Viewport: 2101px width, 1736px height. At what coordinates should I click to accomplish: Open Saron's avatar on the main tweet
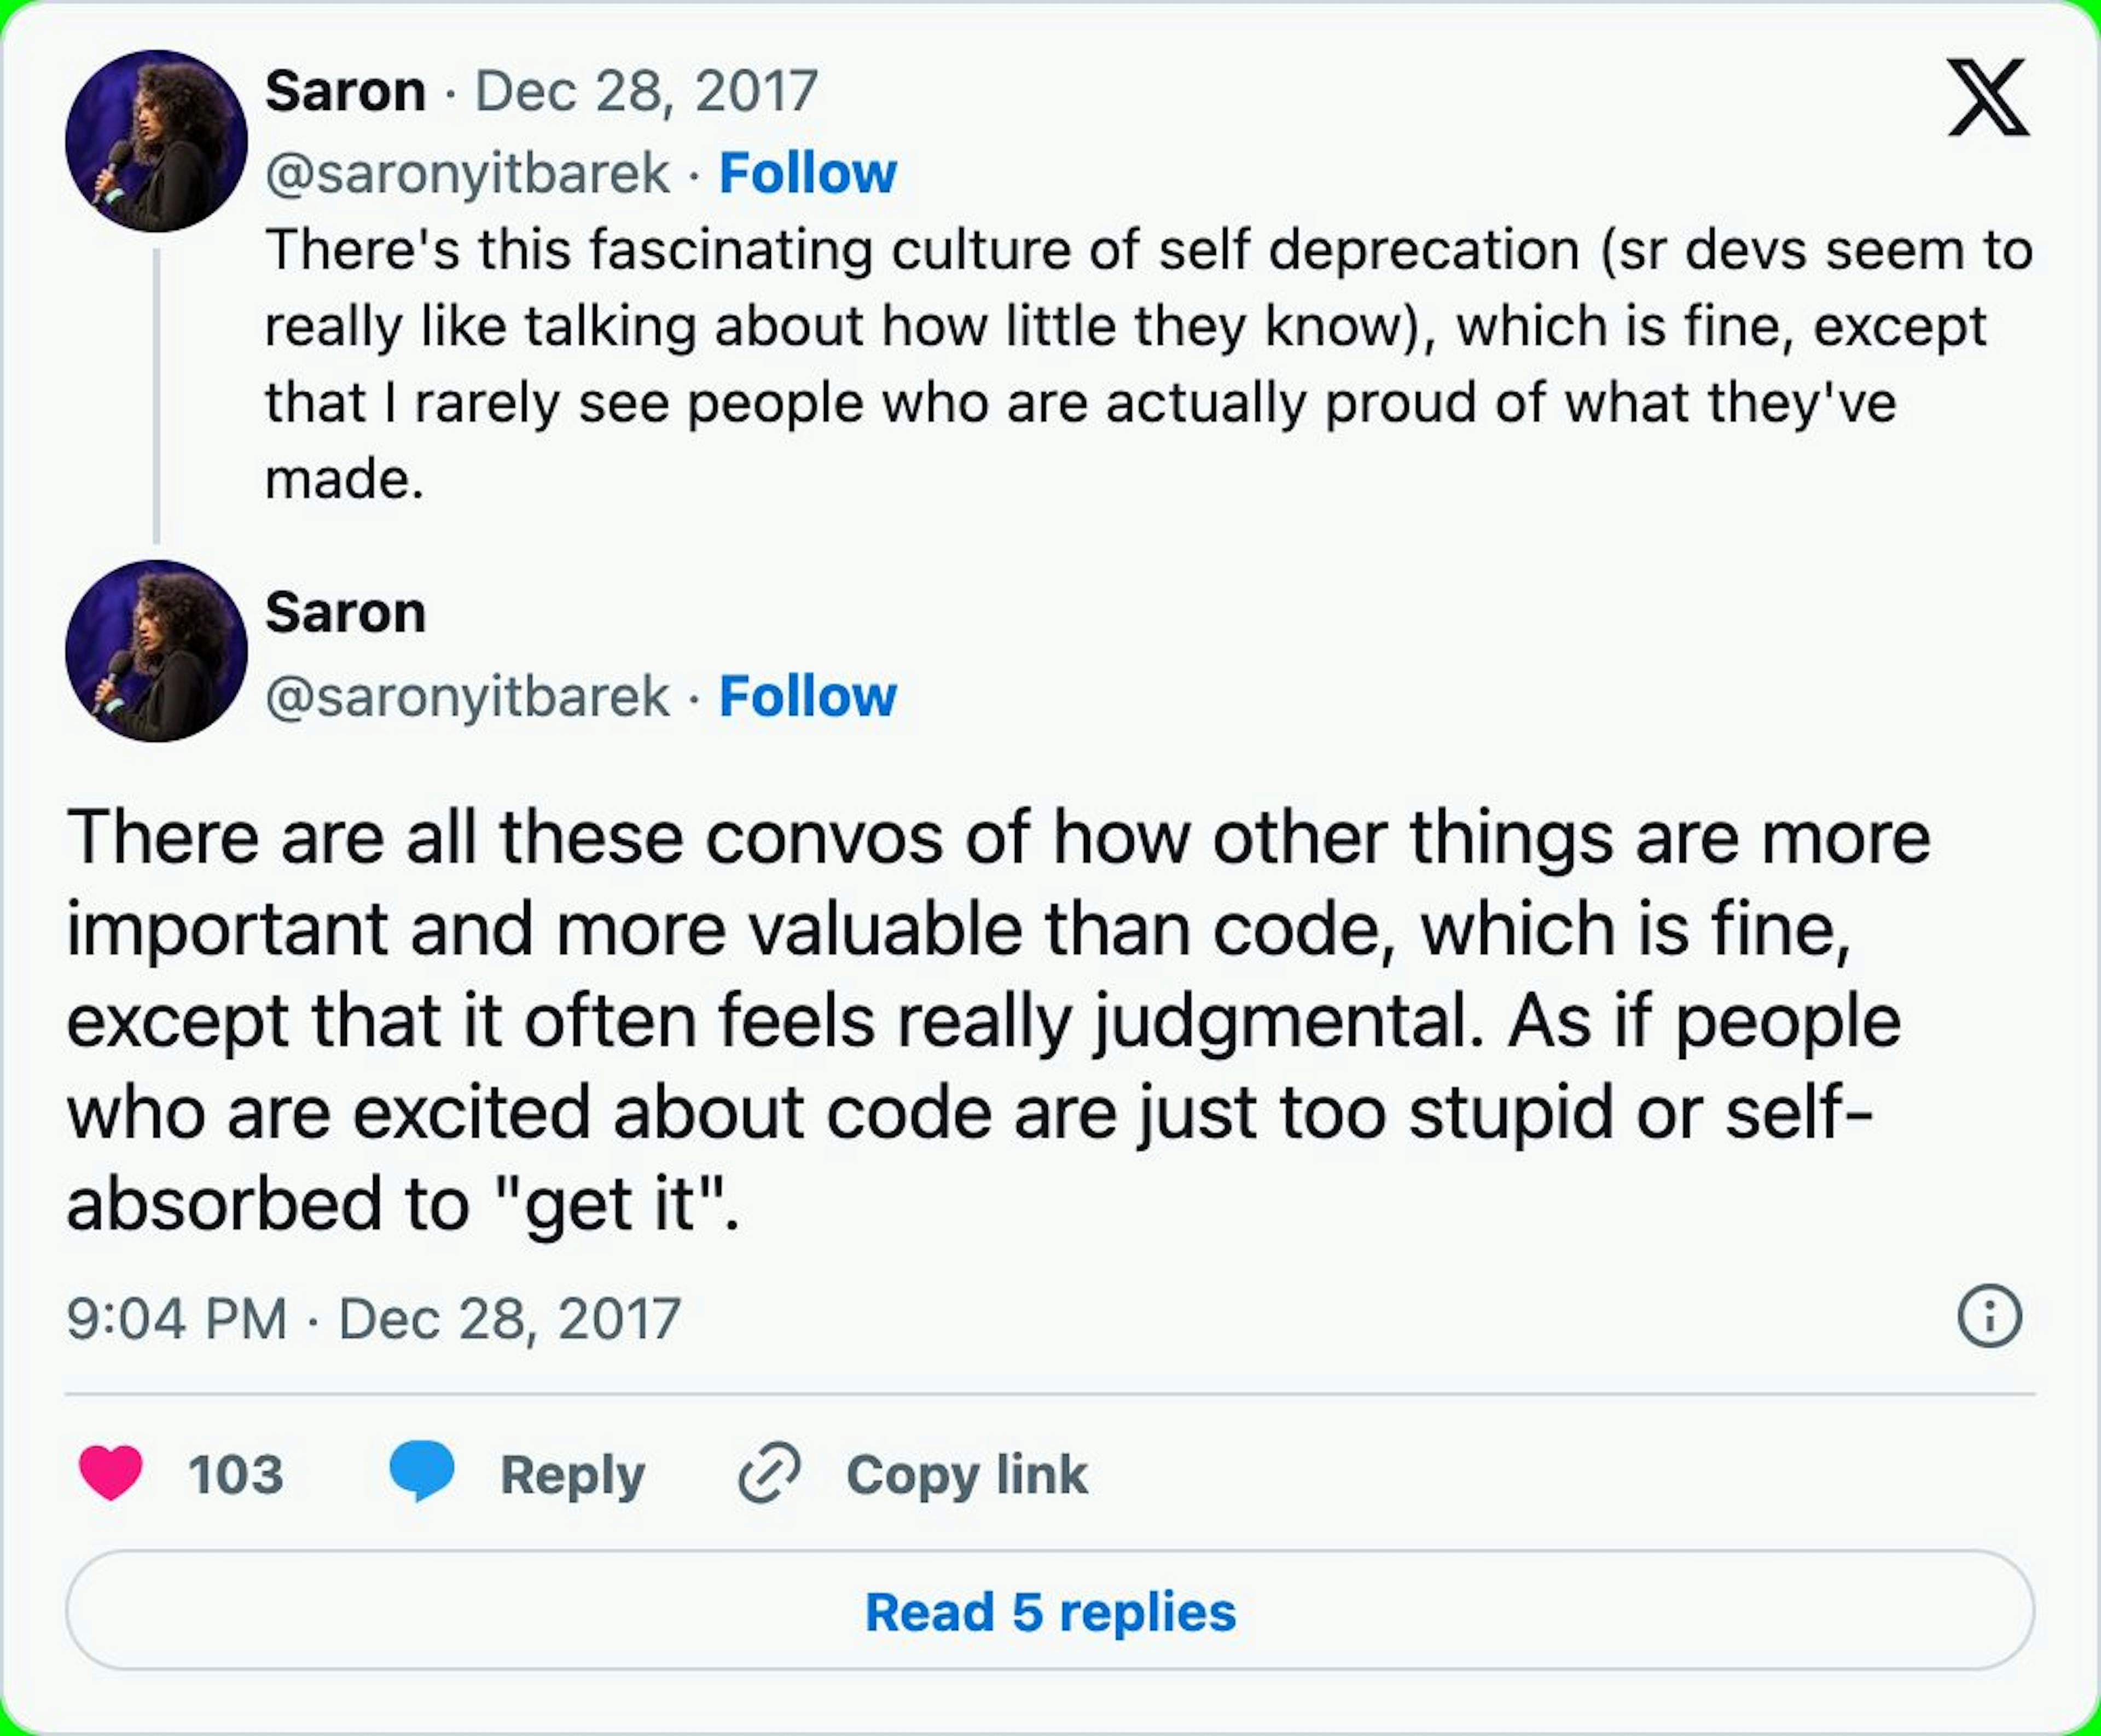[156, 651]
